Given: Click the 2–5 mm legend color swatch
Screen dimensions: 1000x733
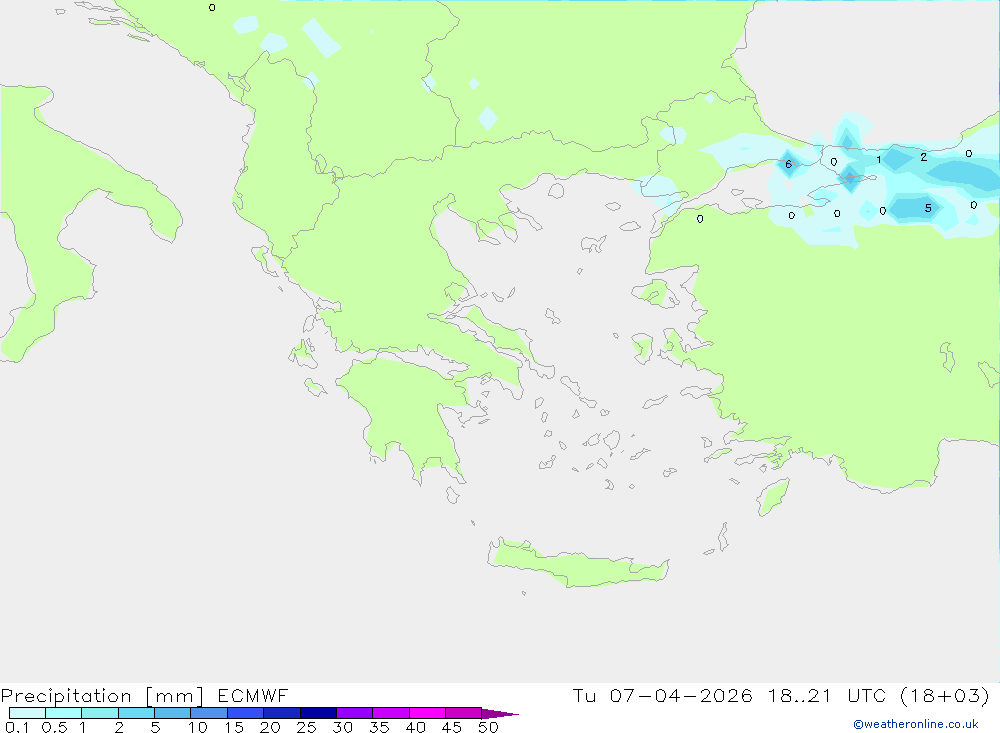Looking at the screenshot, I should pyautogui.click(x=136, y=713).
